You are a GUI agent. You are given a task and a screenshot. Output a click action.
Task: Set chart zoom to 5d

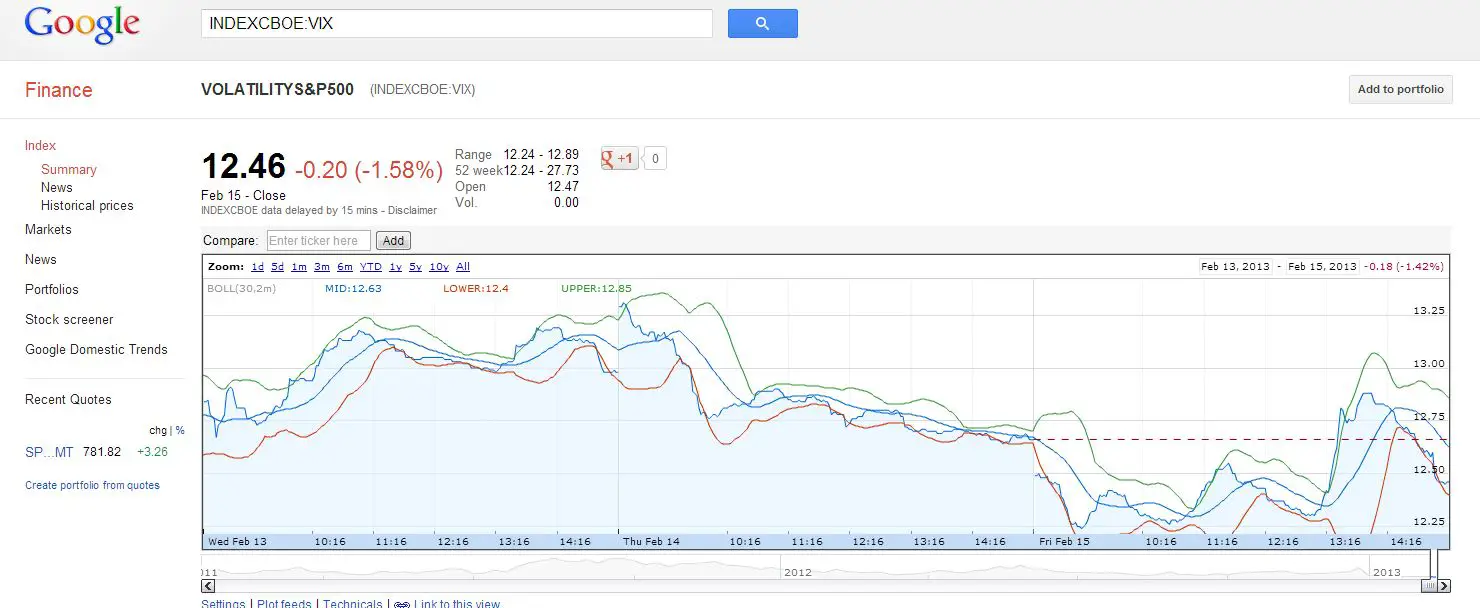pyautogui.click(x=278, y=267)
